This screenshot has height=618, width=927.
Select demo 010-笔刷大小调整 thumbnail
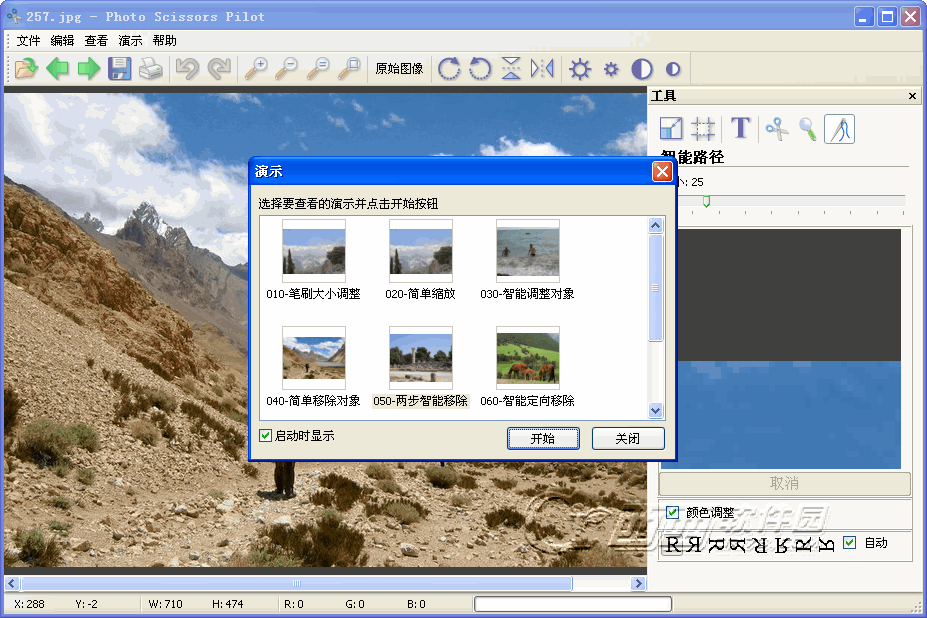[x=313, y=251]
